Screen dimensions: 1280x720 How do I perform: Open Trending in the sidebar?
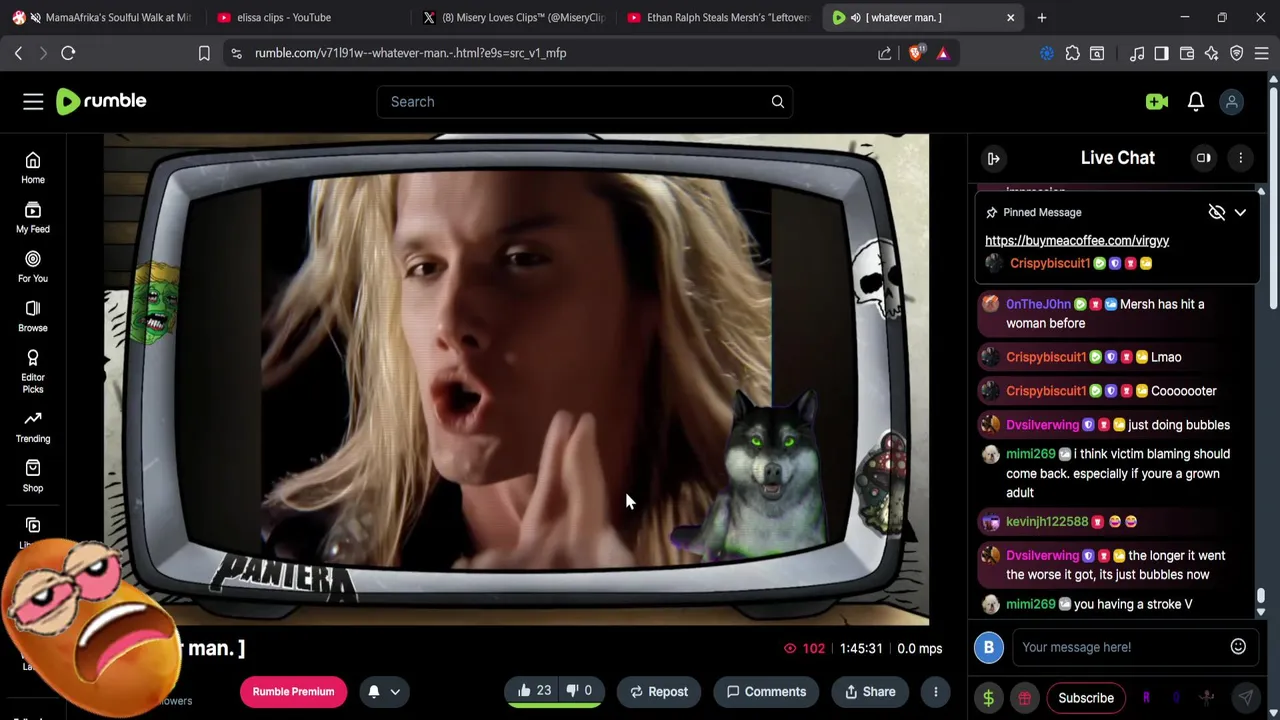tap(33, 427)
